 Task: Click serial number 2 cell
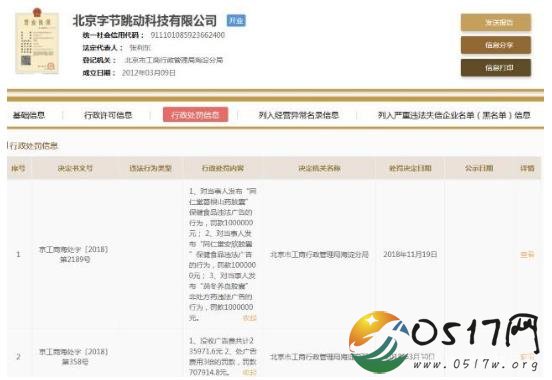coord(18,357)
